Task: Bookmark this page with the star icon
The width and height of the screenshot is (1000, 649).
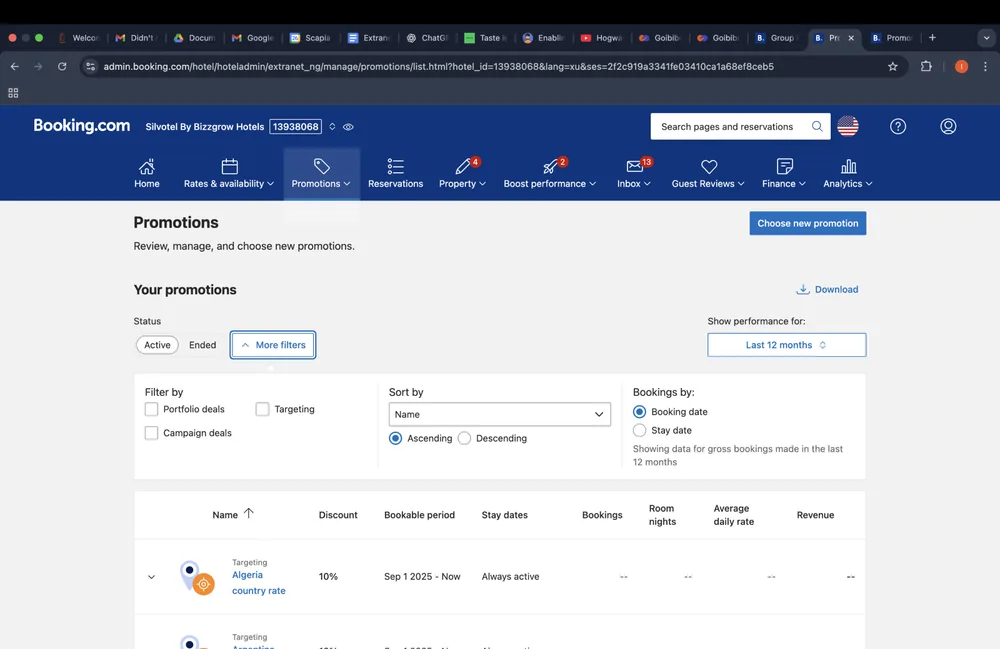Action: (x=893, y=66)
